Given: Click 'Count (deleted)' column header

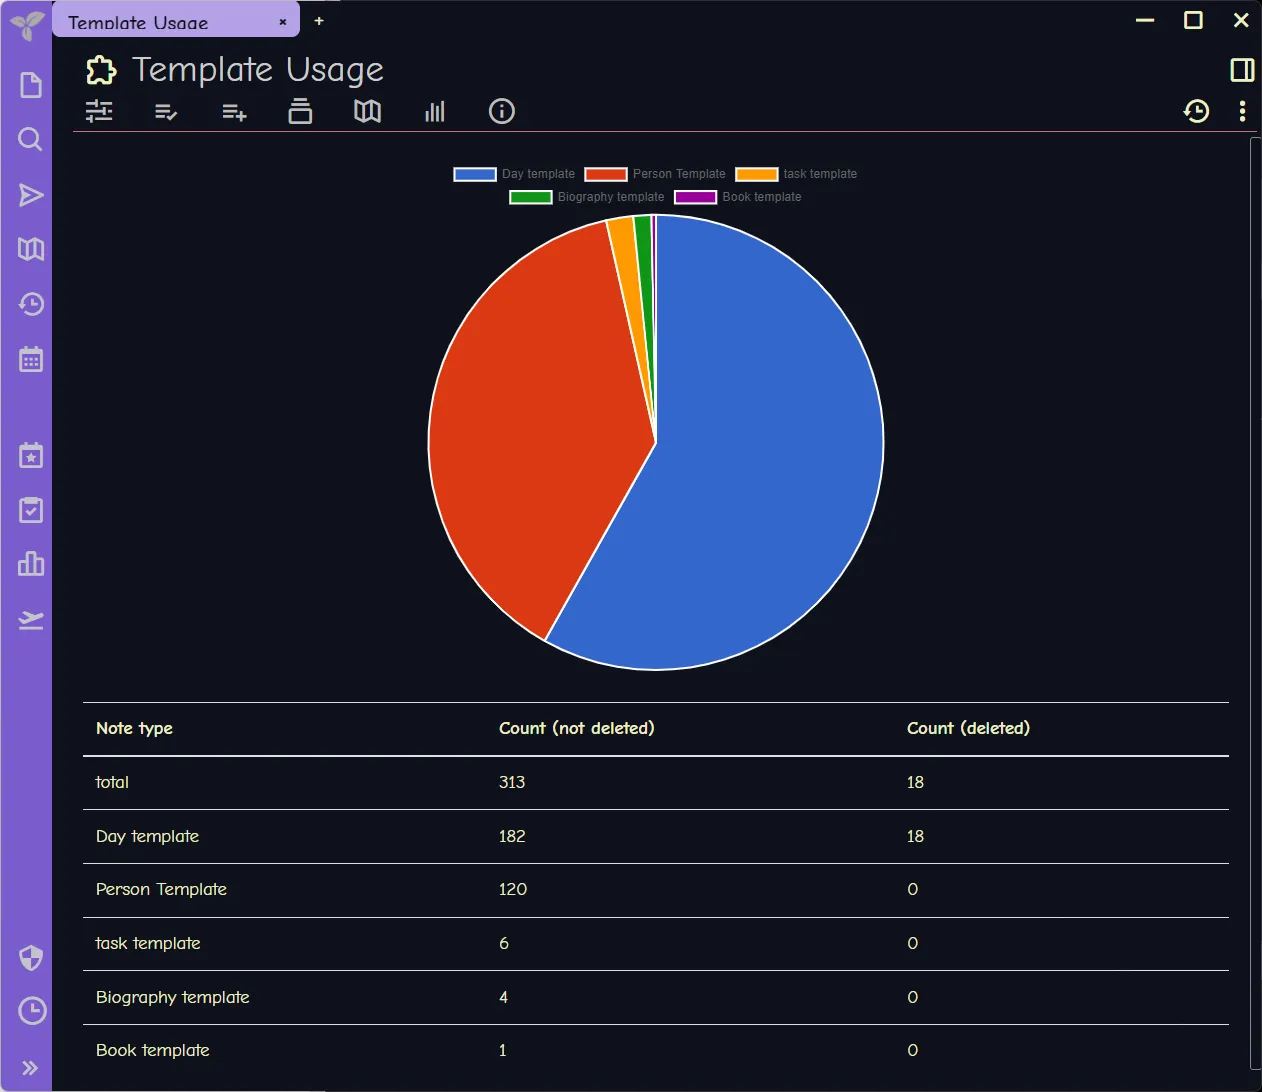Looking at the screenshot, I should pyautogui.click(x=968, y=728).
